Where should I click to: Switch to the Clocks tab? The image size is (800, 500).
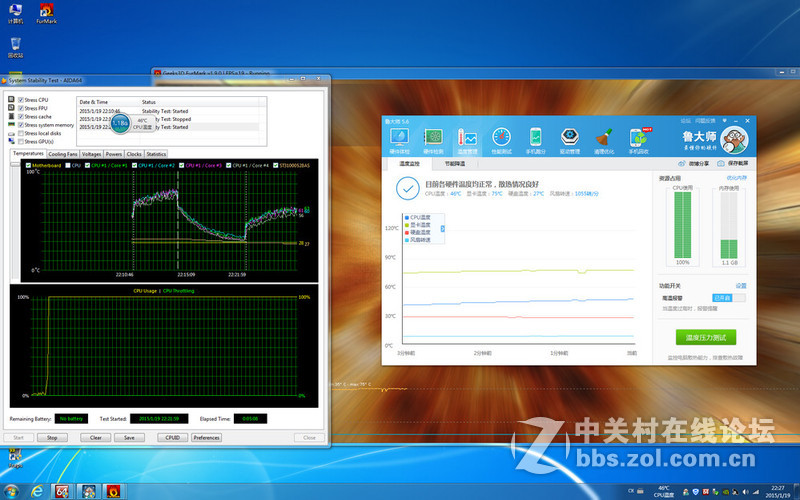coord(134,154)
